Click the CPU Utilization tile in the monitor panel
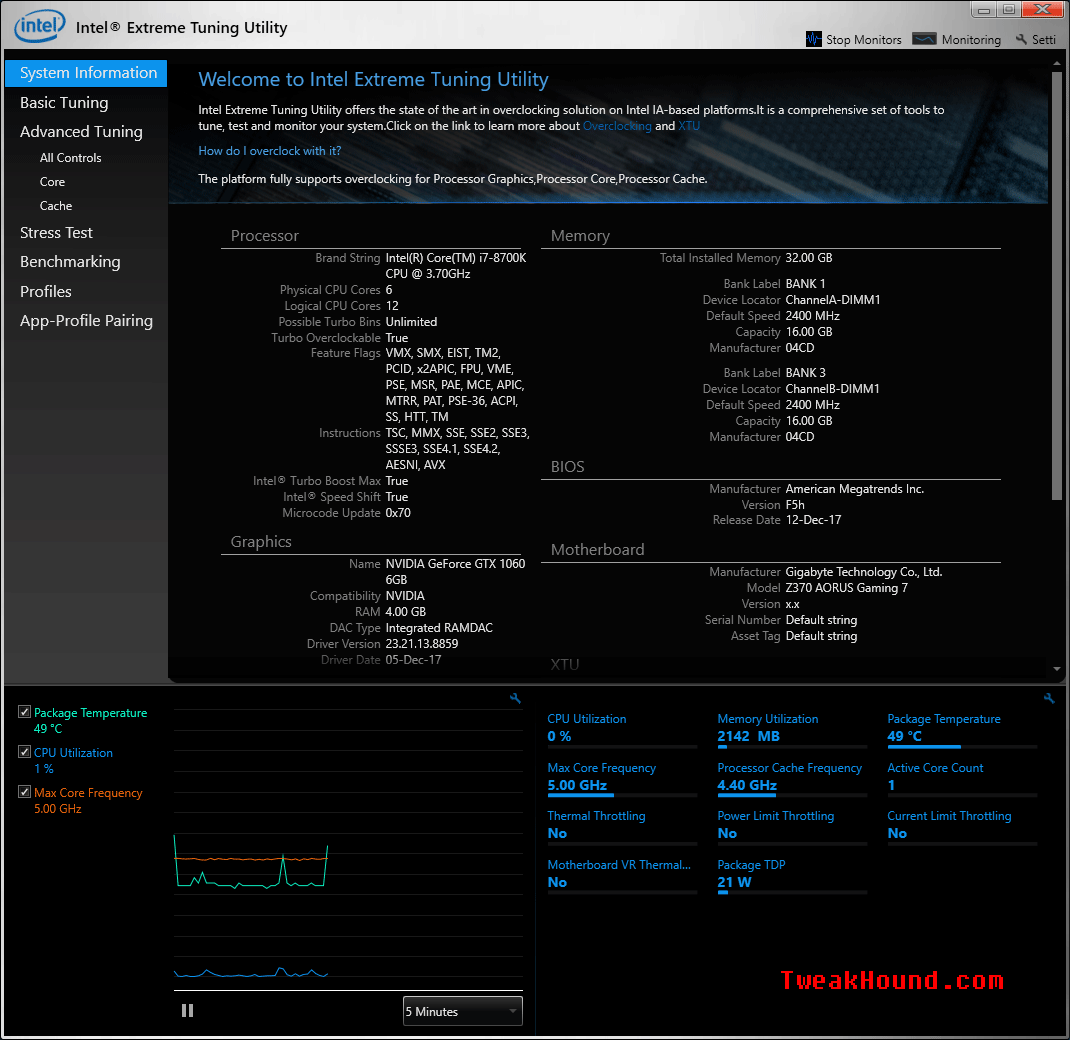 [x=622, y=729]
